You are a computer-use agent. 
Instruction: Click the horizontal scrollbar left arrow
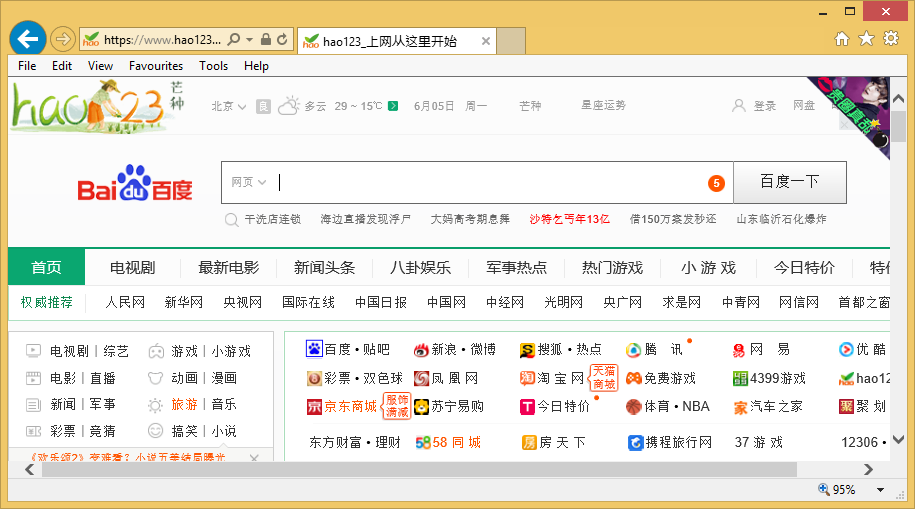(x=29, y=469)
